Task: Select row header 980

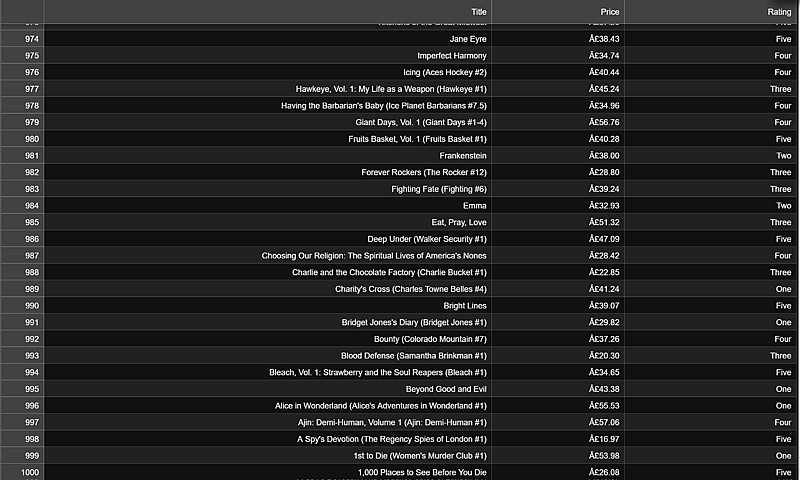Action: click(x=22, y=139)
